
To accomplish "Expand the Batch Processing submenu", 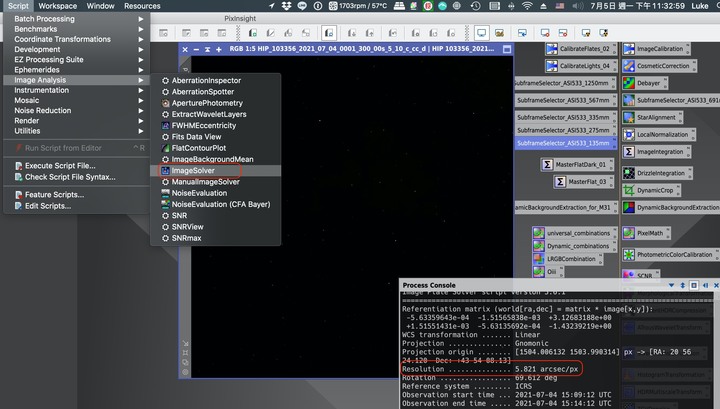I will (x=76, y=19).
